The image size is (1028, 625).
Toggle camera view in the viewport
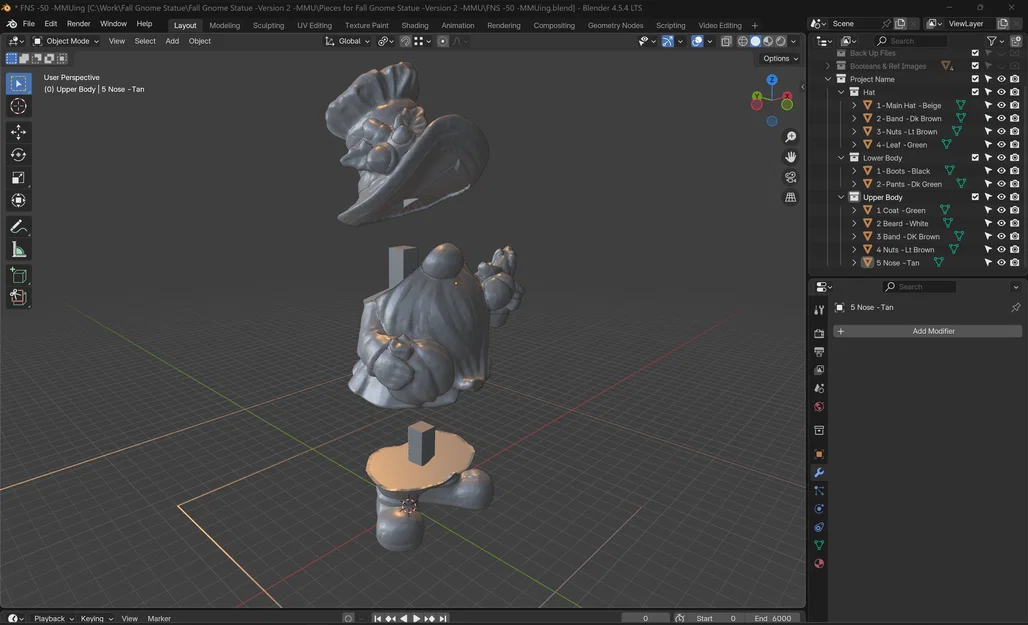pyautogui.click(x=790, y=177)
